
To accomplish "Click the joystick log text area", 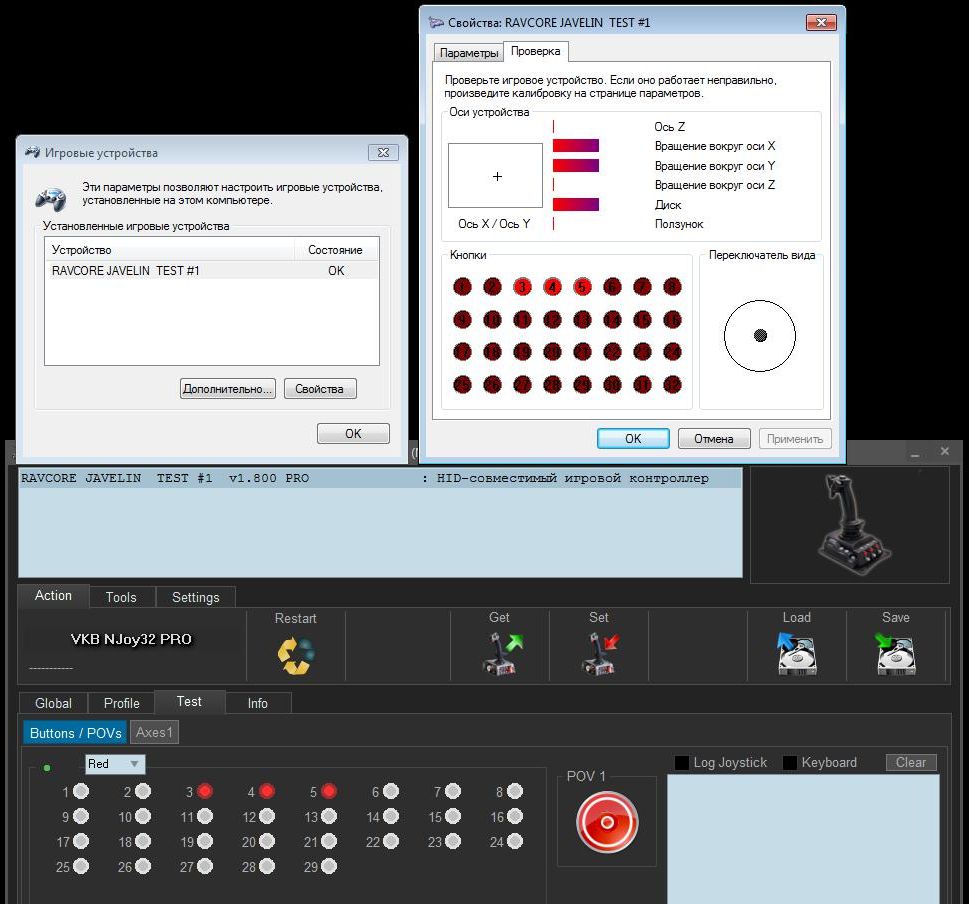I will coord(803,839).
